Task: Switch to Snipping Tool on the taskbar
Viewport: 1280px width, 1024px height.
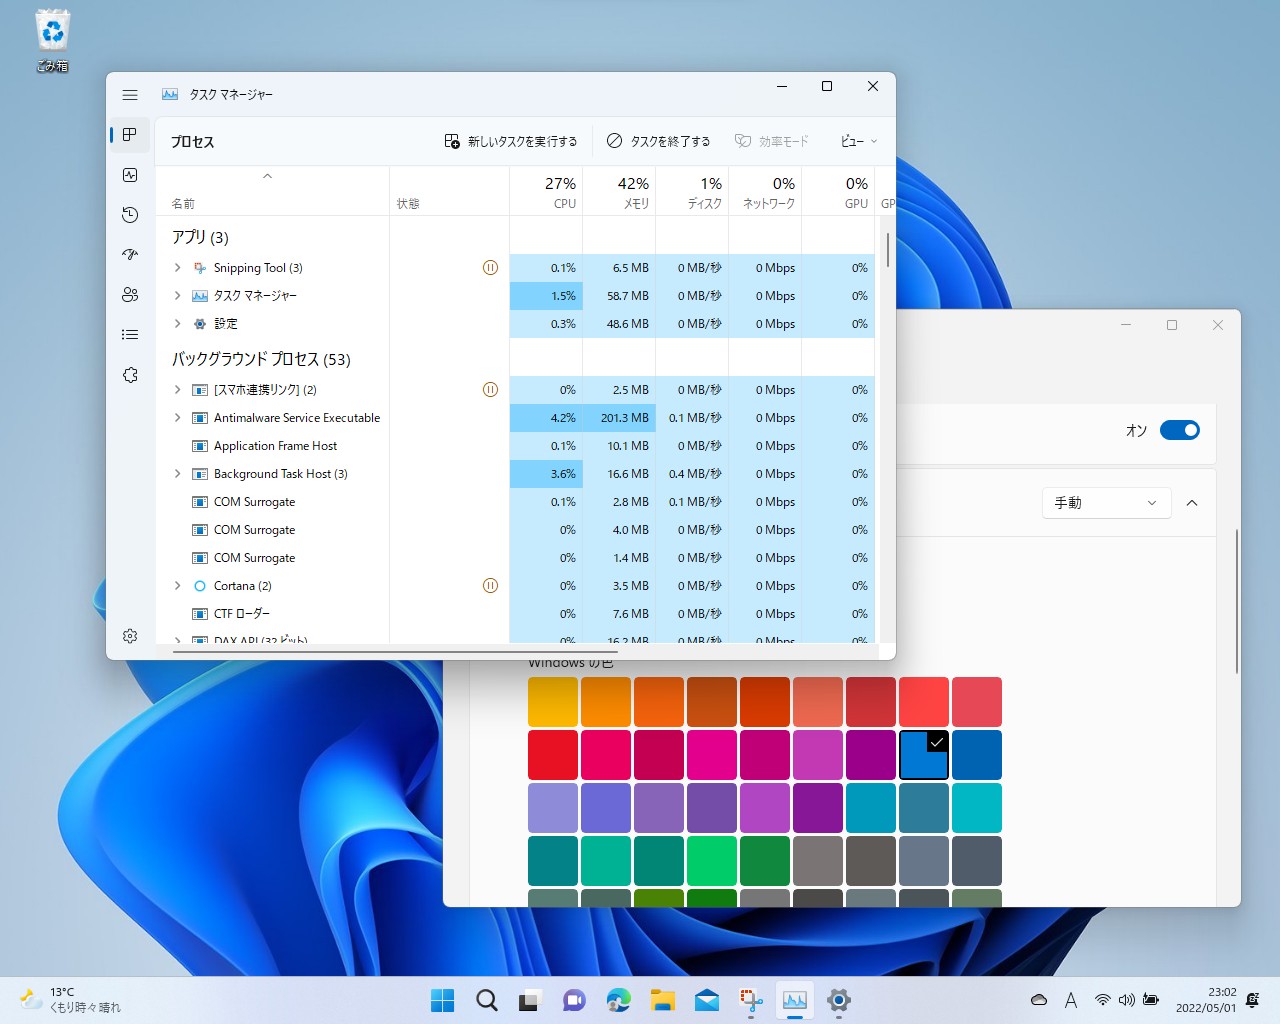Action: (751, 1000)
